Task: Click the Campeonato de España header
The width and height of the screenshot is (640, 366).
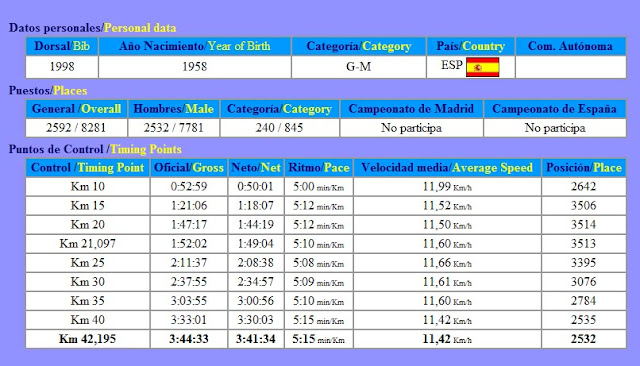Action: (x=555, y=109)
